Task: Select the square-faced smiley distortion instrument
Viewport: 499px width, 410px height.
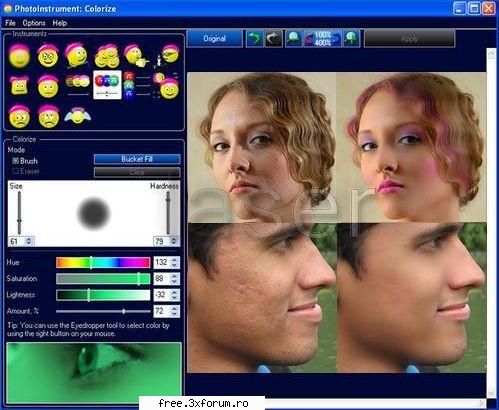Action: (x=19, y=86)
